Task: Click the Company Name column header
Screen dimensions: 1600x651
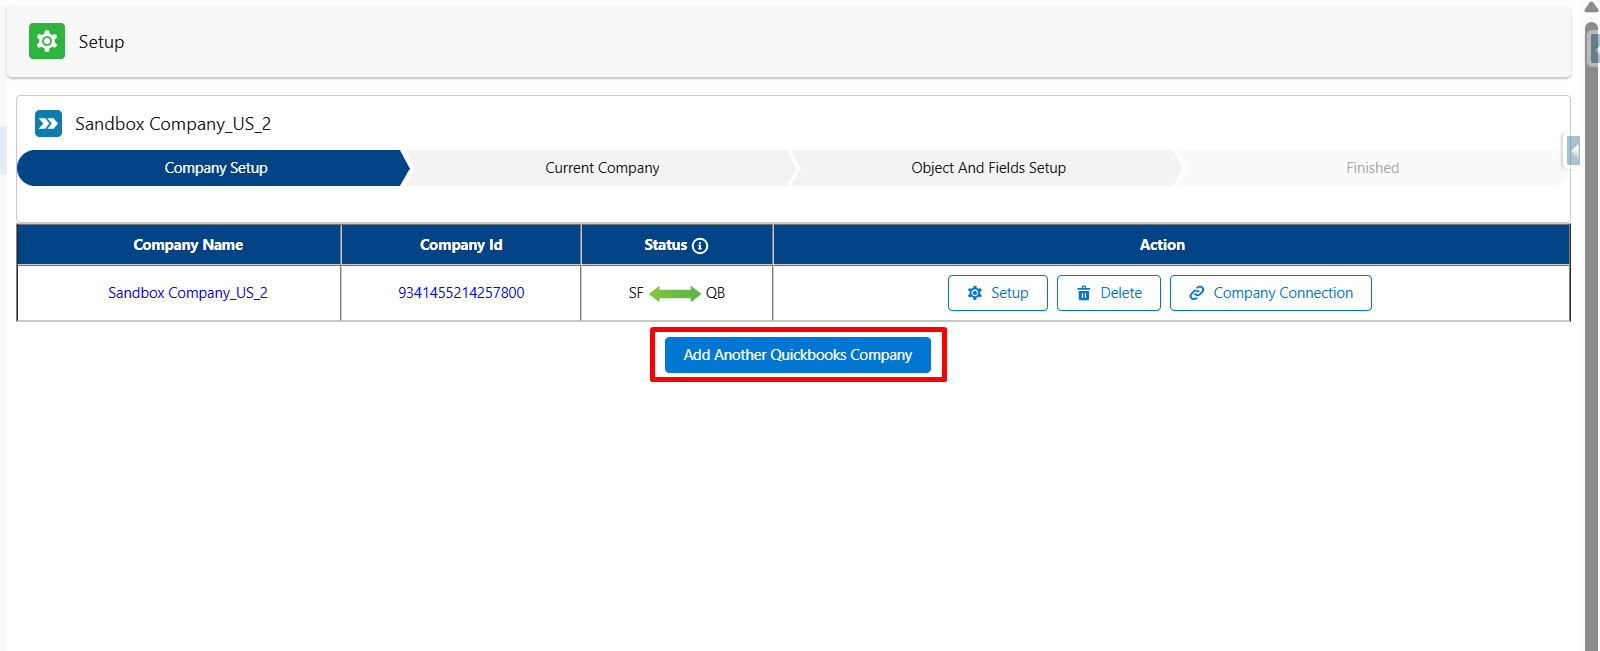Action: click(x=179, y=245)
